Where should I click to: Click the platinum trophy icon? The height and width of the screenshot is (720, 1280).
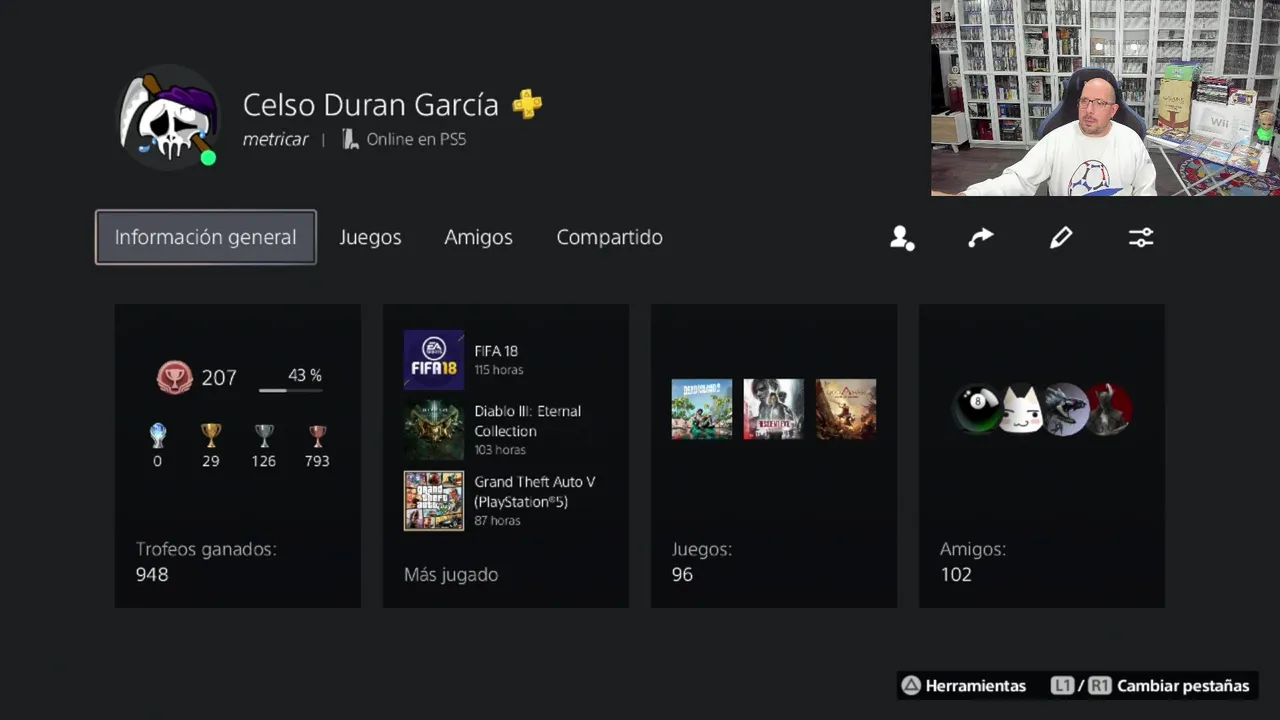pyautogui.click(x=157, y=436)
